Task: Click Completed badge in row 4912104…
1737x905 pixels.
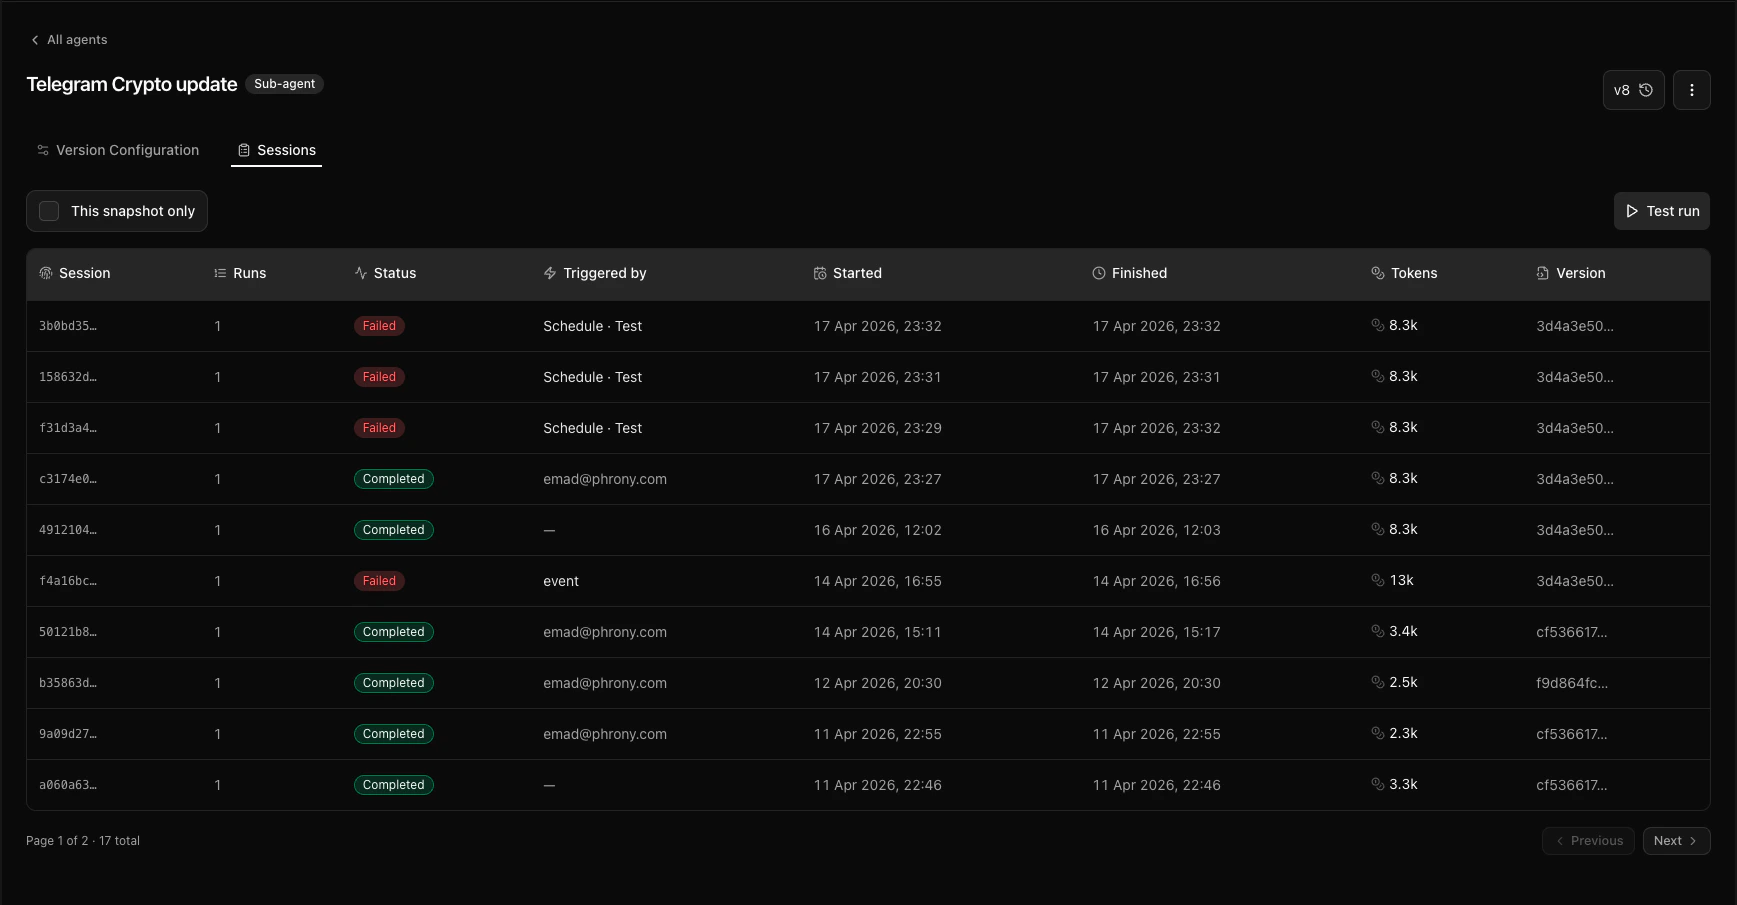Action: [394, 530]
